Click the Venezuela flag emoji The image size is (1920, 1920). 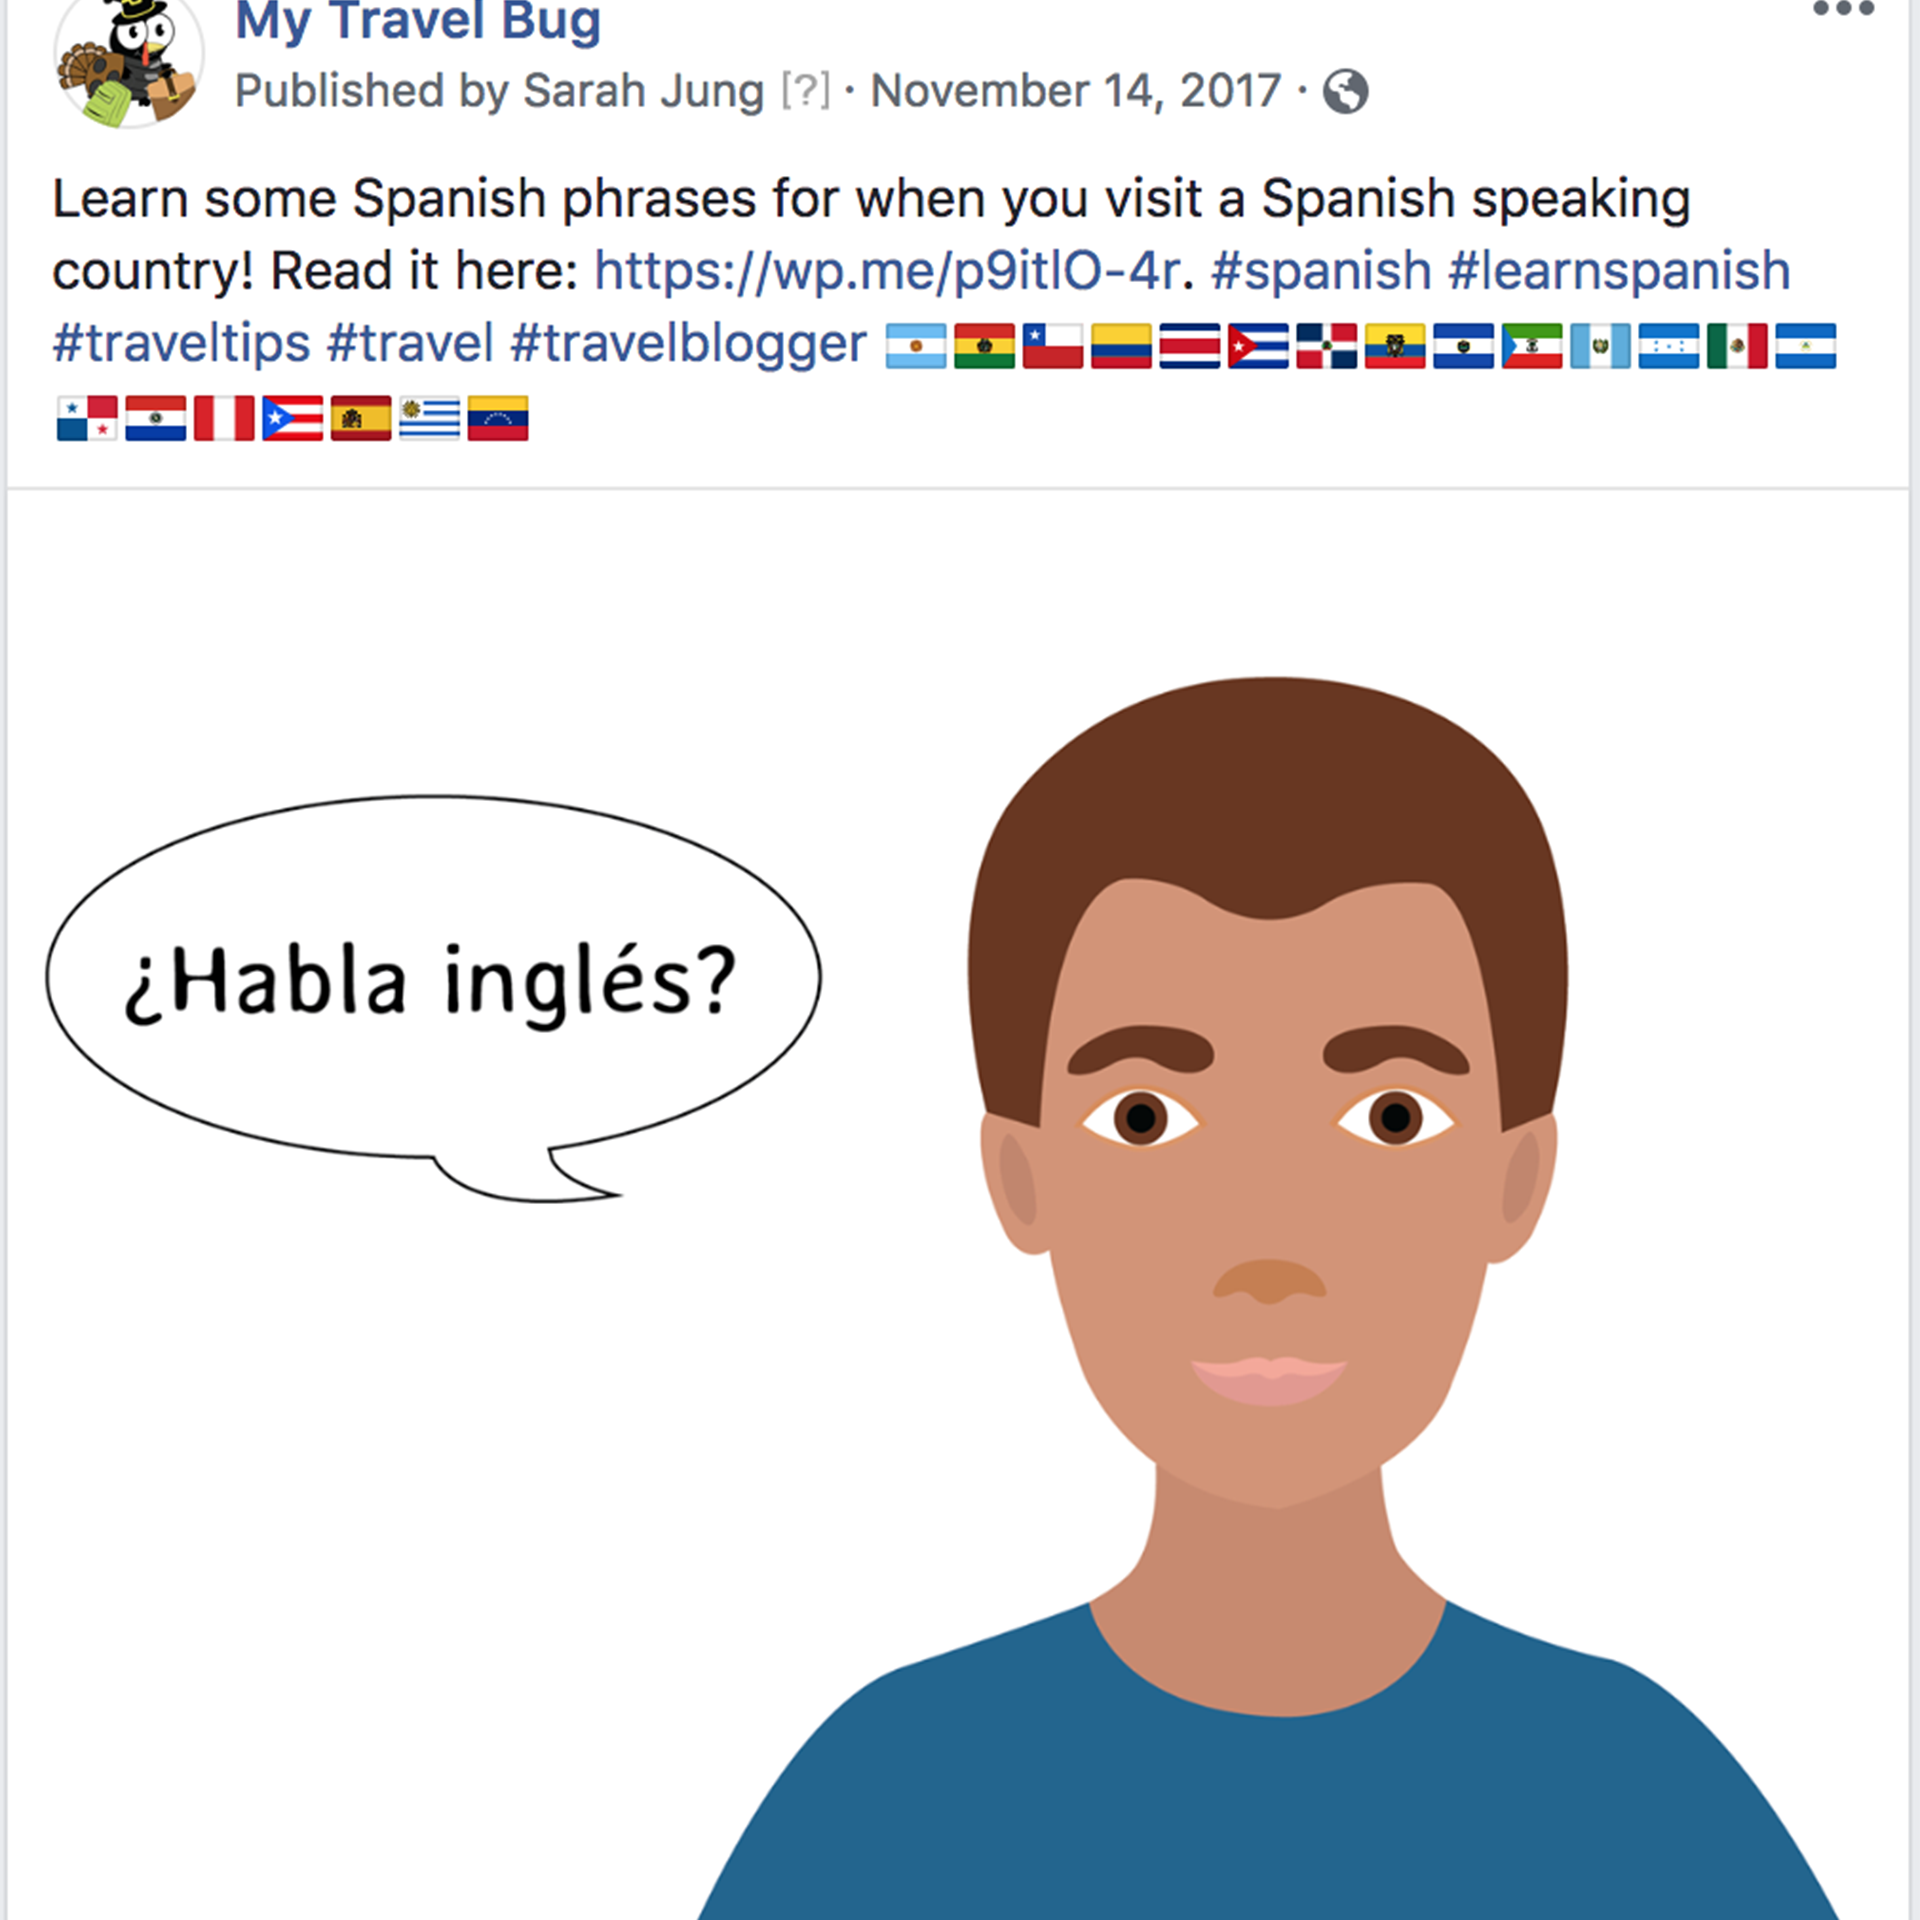pyautogui.click(x=498, y=418)
